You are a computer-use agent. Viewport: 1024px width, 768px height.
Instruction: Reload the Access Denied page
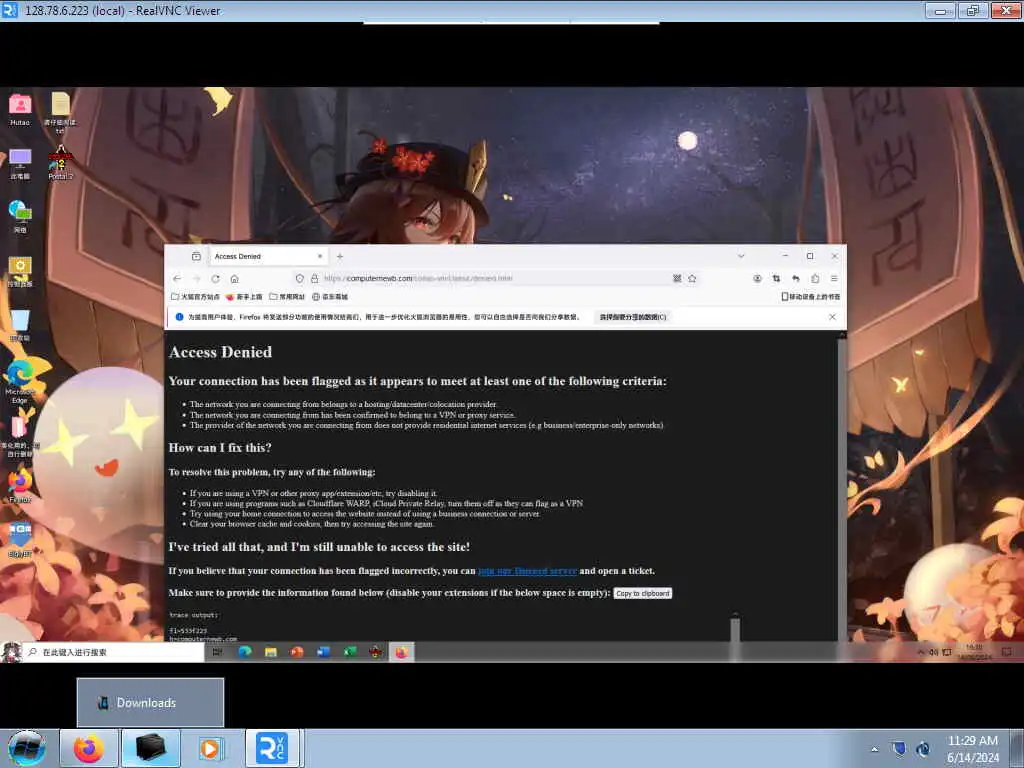tap(215, 278)
